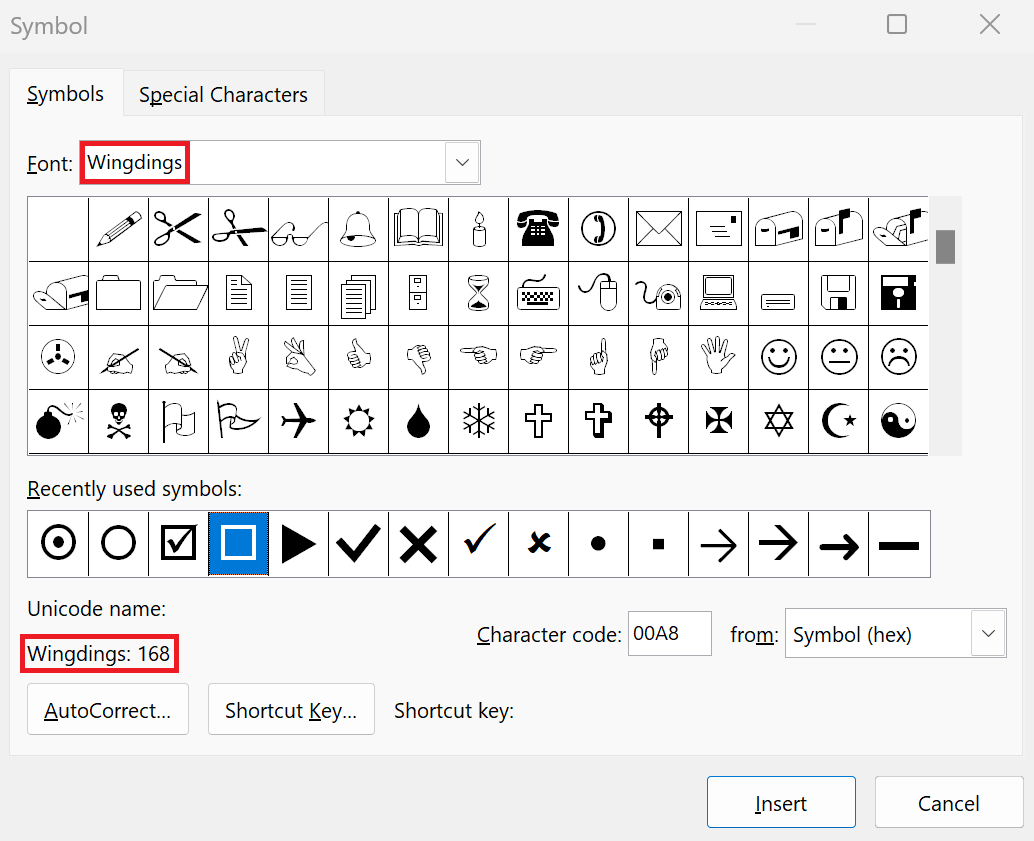The height and width of the screenshot is (841, 1034).
Task: Select the thumbs up symbol
Action: pyautogui.click(x=358, y=357)
